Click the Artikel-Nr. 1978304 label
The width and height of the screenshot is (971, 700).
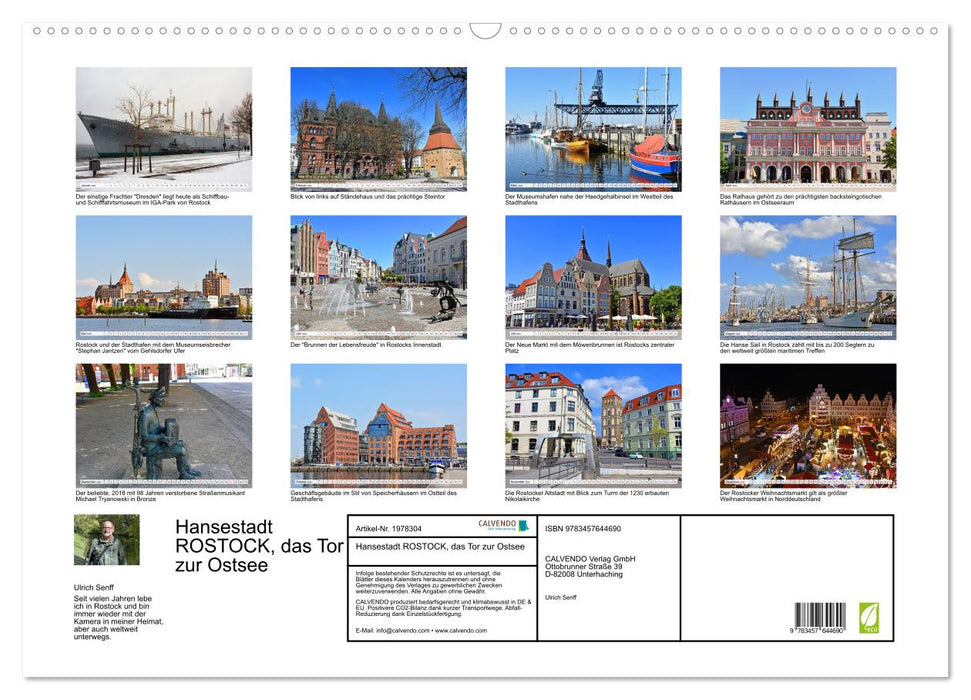tap(388, 527)
